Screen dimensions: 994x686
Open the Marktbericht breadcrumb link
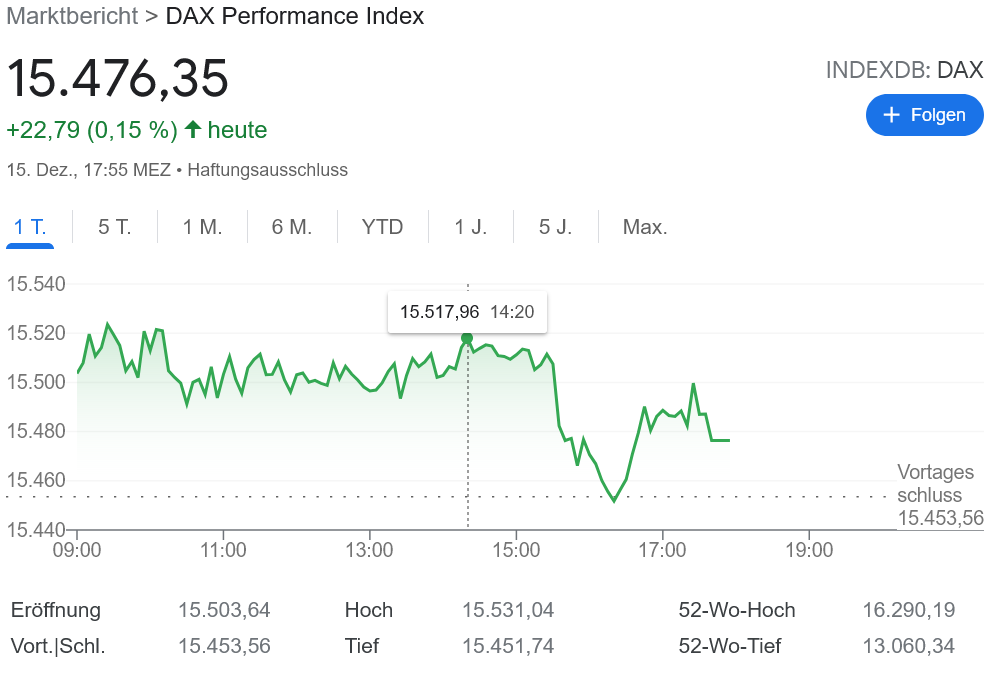pos(72,16)
